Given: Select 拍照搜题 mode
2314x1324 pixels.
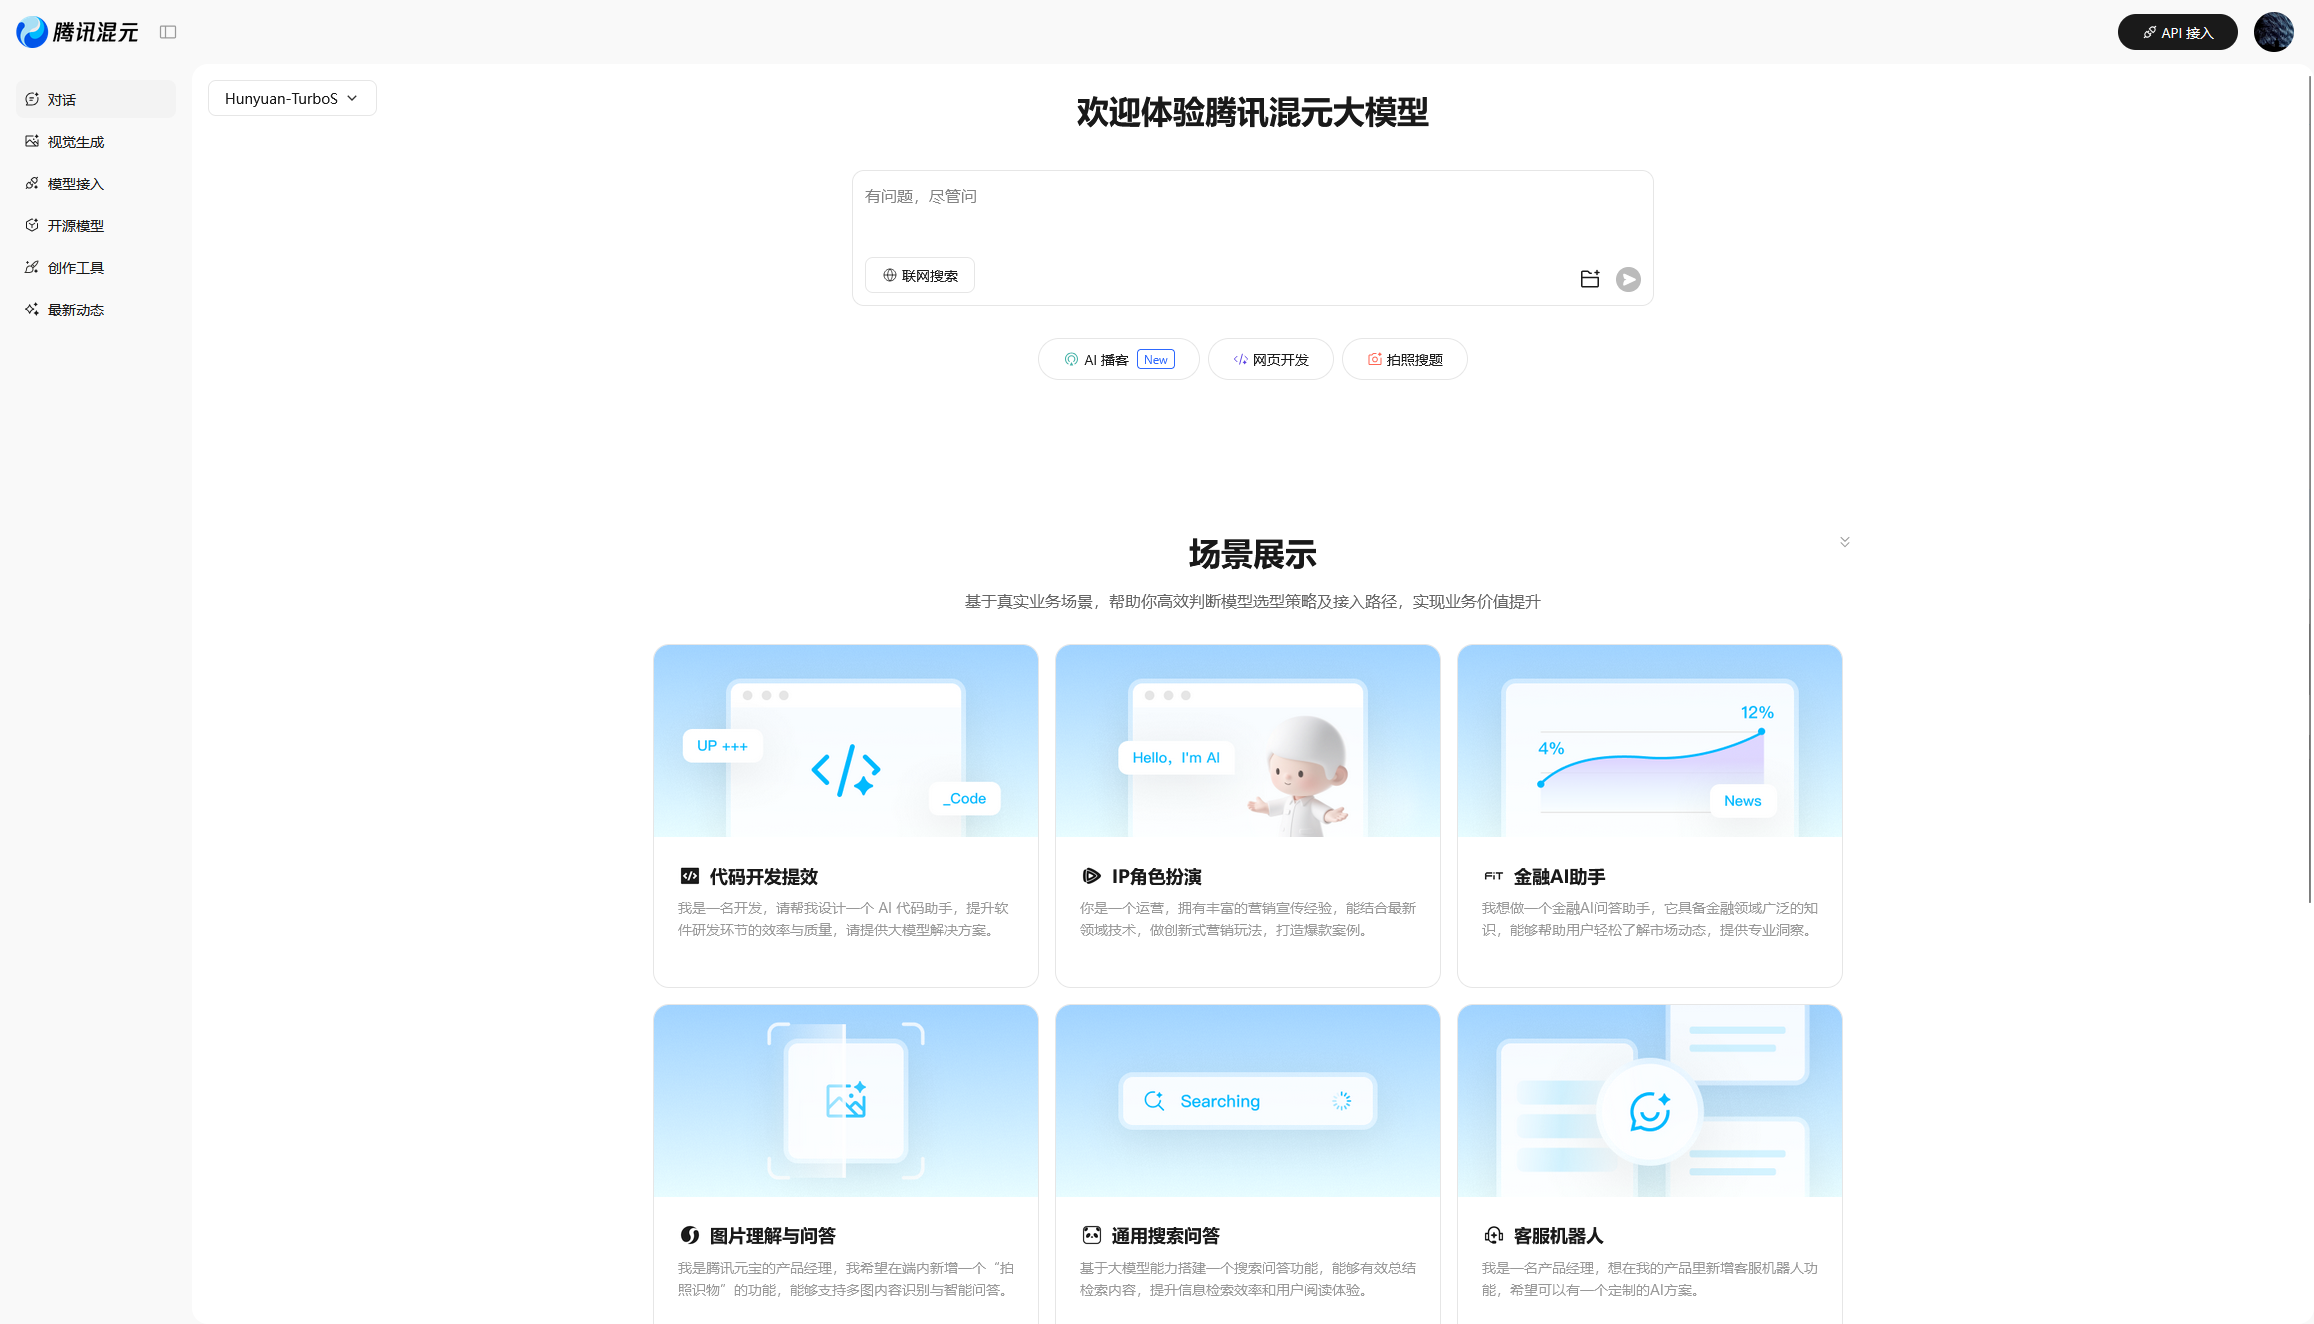Looking at the screenshot, I should point(1404,358).
